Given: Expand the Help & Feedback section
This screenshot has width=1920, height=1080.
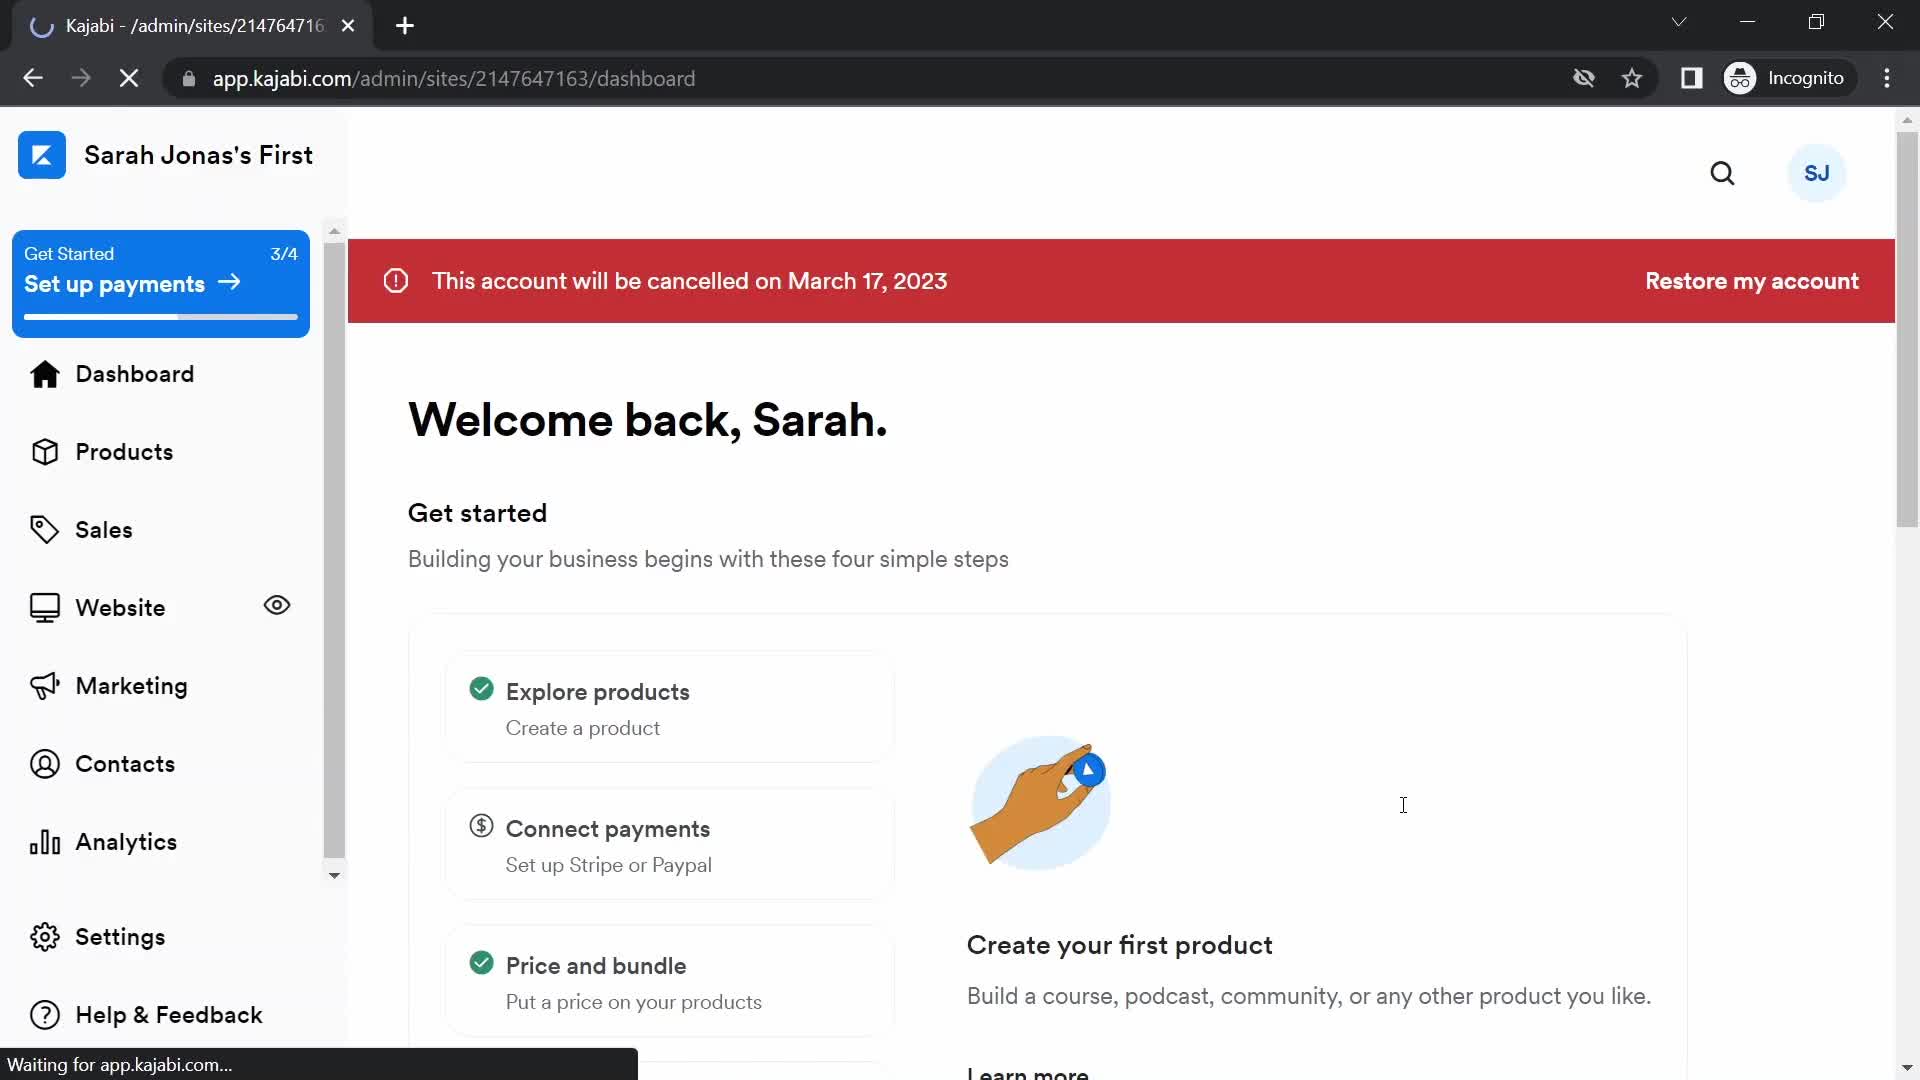Looking at the screenshot, I should (x=169, y=1014).
